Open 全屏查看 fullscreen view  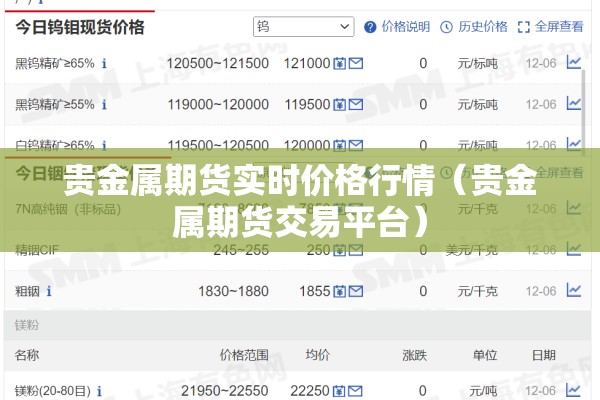559,27
